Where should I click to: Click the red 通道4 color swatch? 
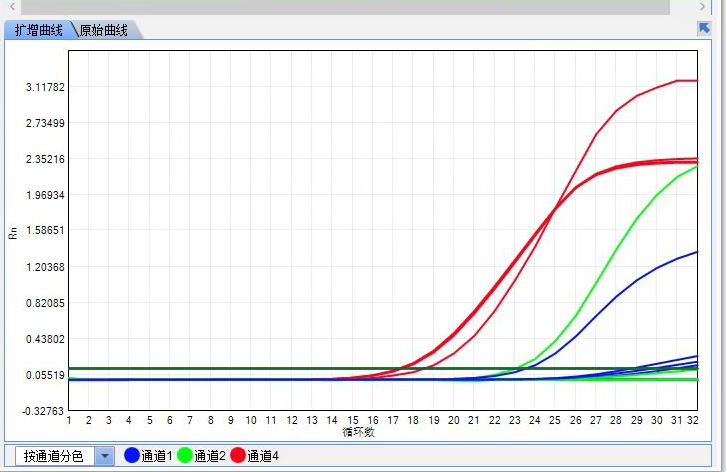coord(238,455)
